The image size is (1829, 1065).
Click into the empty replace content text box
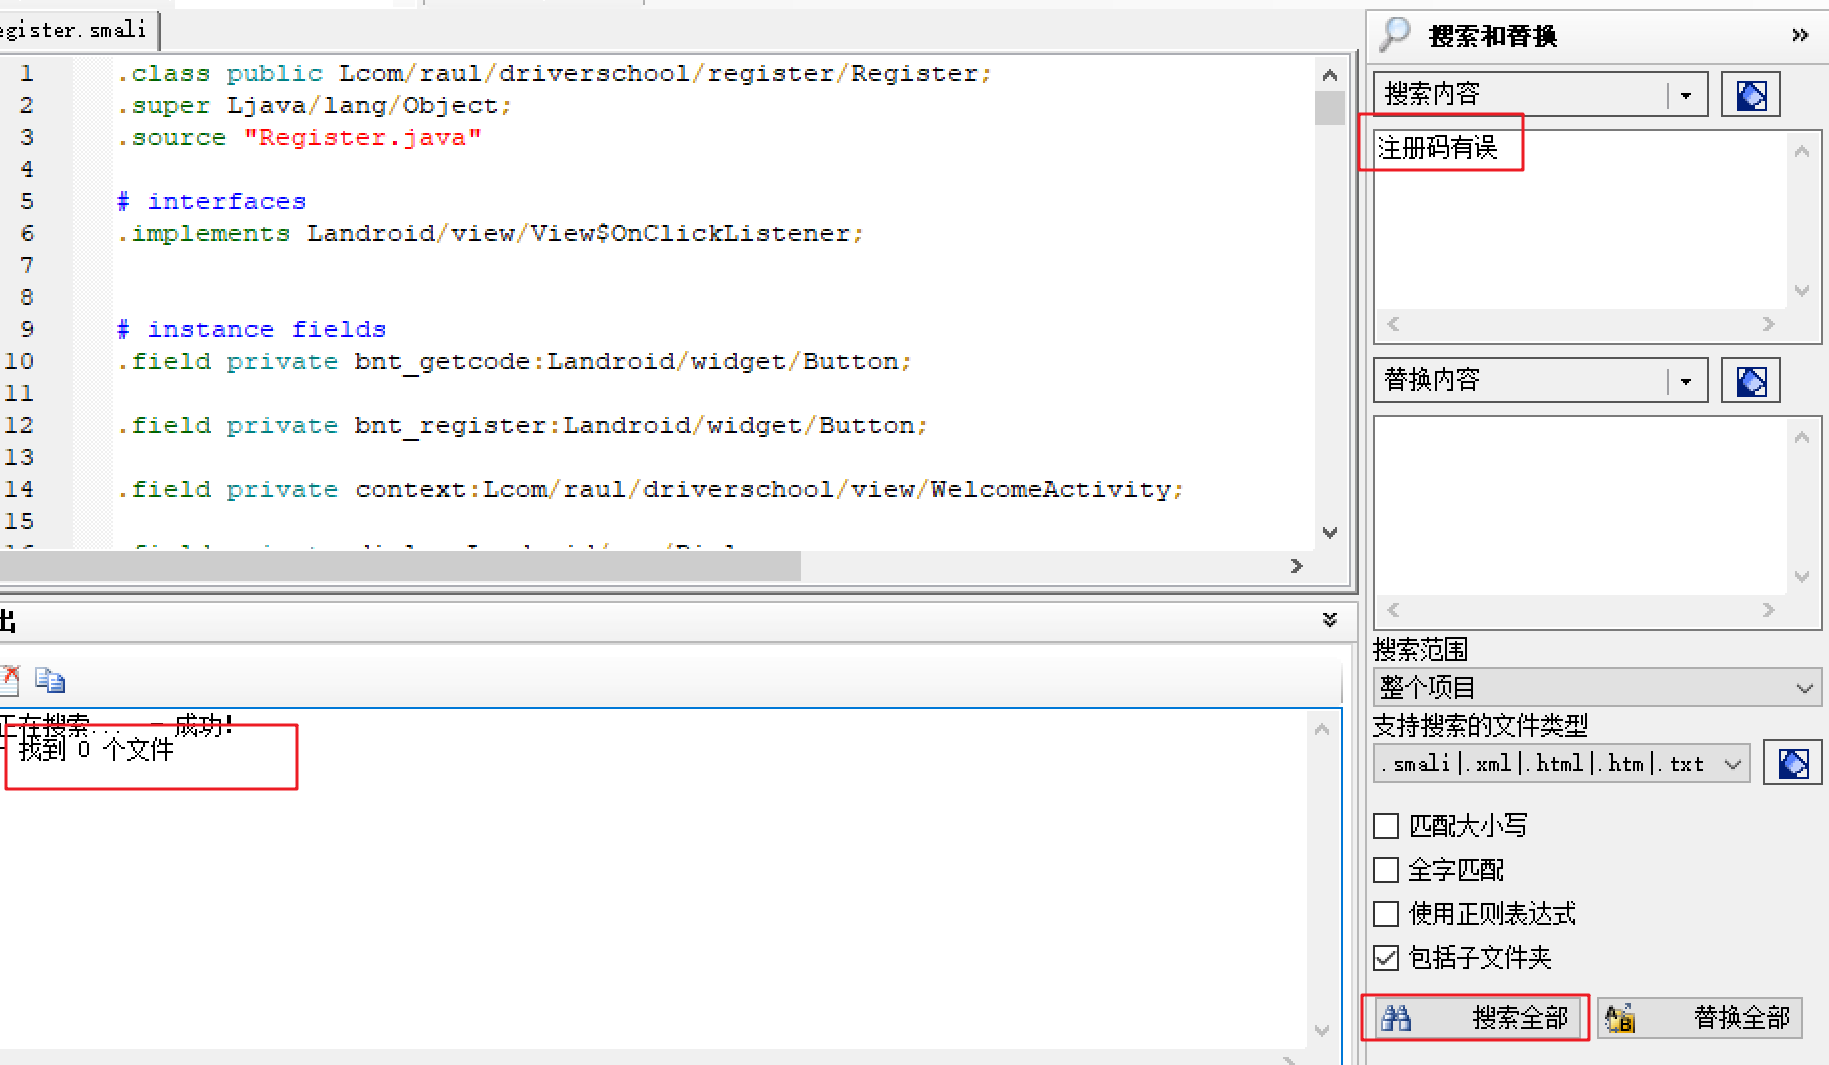(1580, 506)
